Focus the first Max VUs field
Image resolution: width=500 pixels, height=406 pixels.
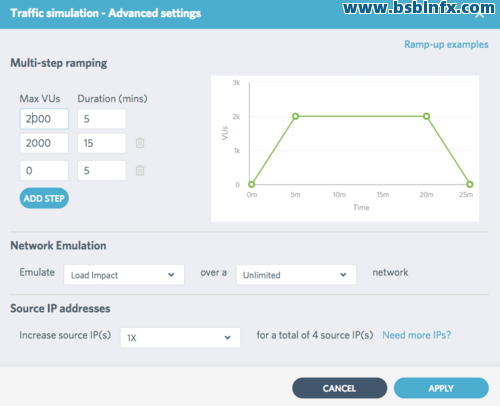point(44,119)
